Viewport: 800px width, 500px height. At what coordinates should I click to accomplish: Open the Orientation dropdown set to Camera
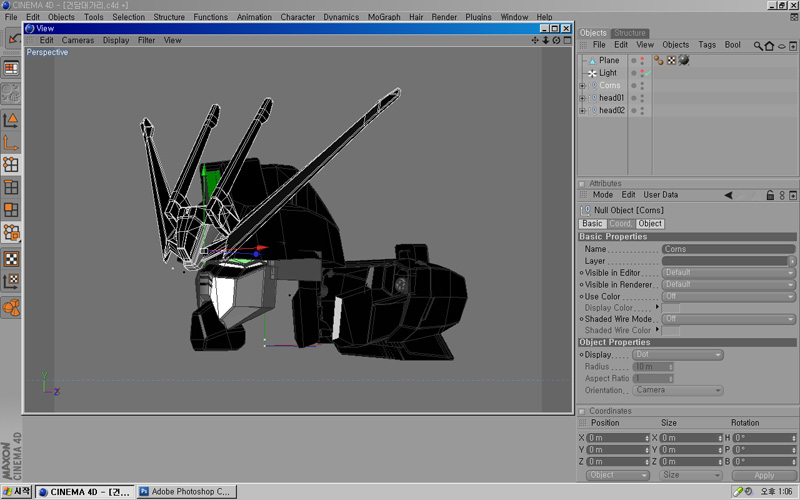[x=678, y=390]
